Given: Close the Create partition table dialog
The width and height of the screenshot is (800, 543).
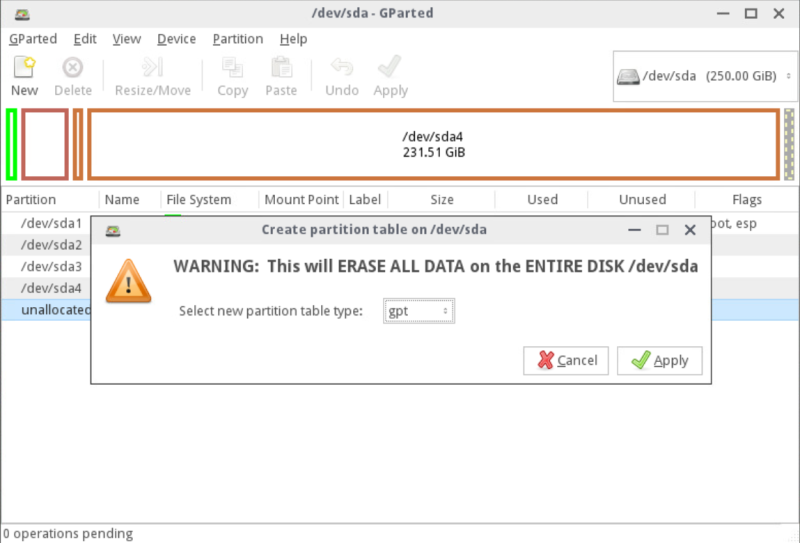Looking at the screenshot, I should [689, 230].
